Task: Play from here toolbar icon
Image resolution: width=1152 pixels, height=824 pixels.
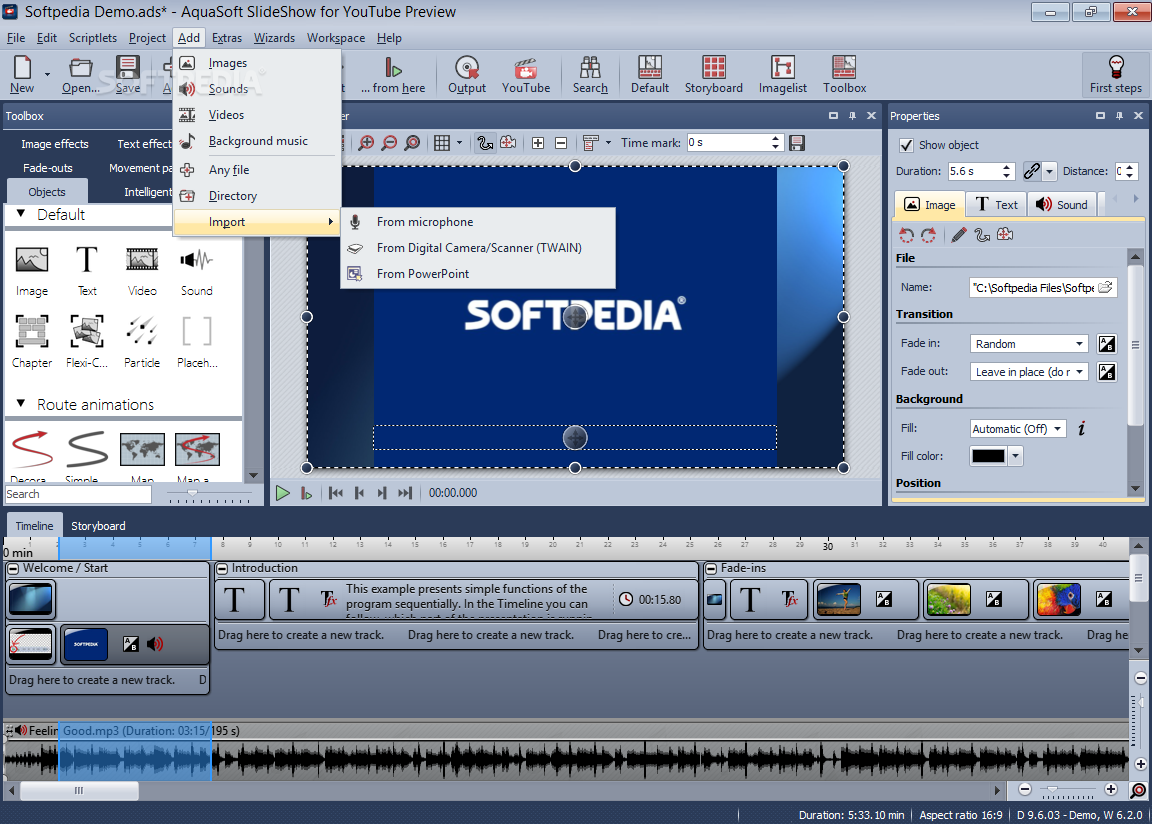Action: pyautogui.click(x=393, y=74)
